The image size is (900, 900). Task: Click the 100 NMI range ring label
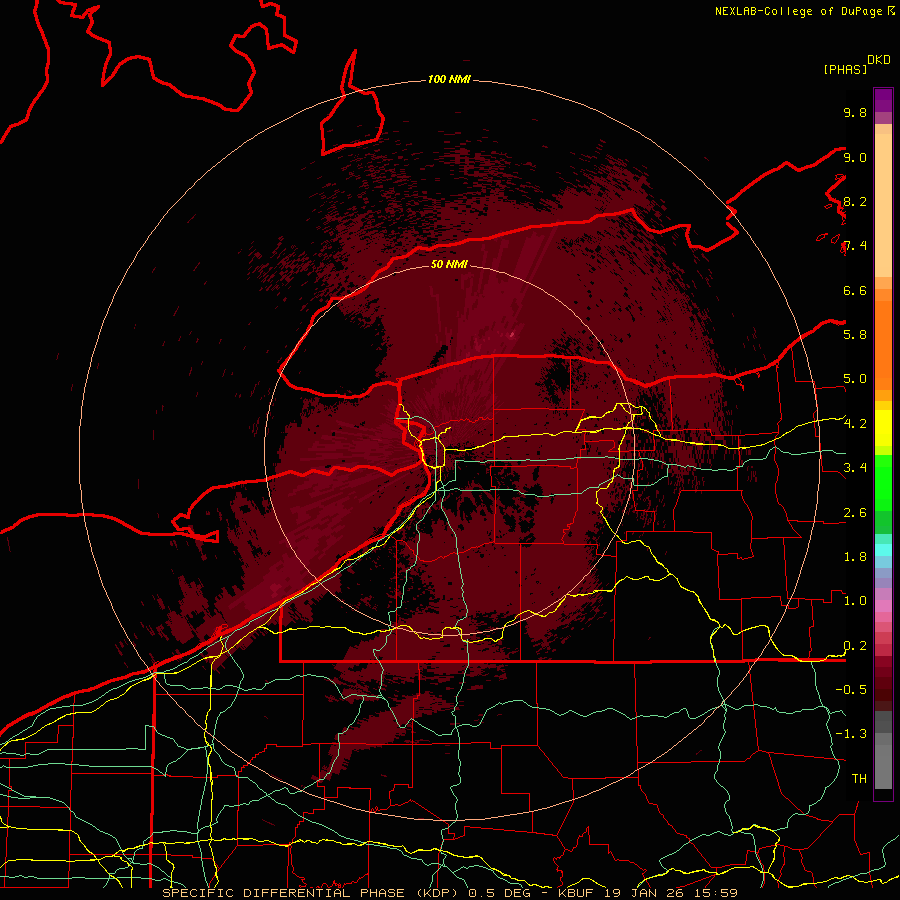[x=449, y=79]
